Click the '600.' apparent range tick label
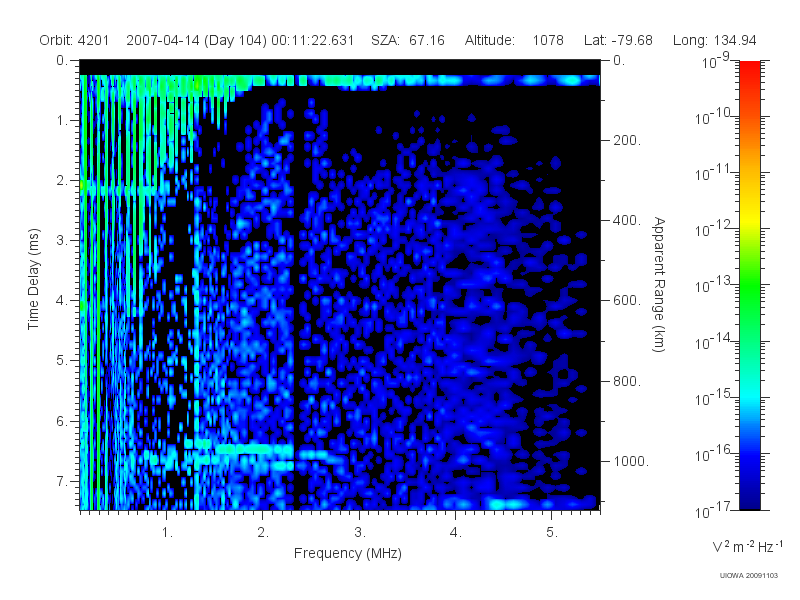 point(627,301)
